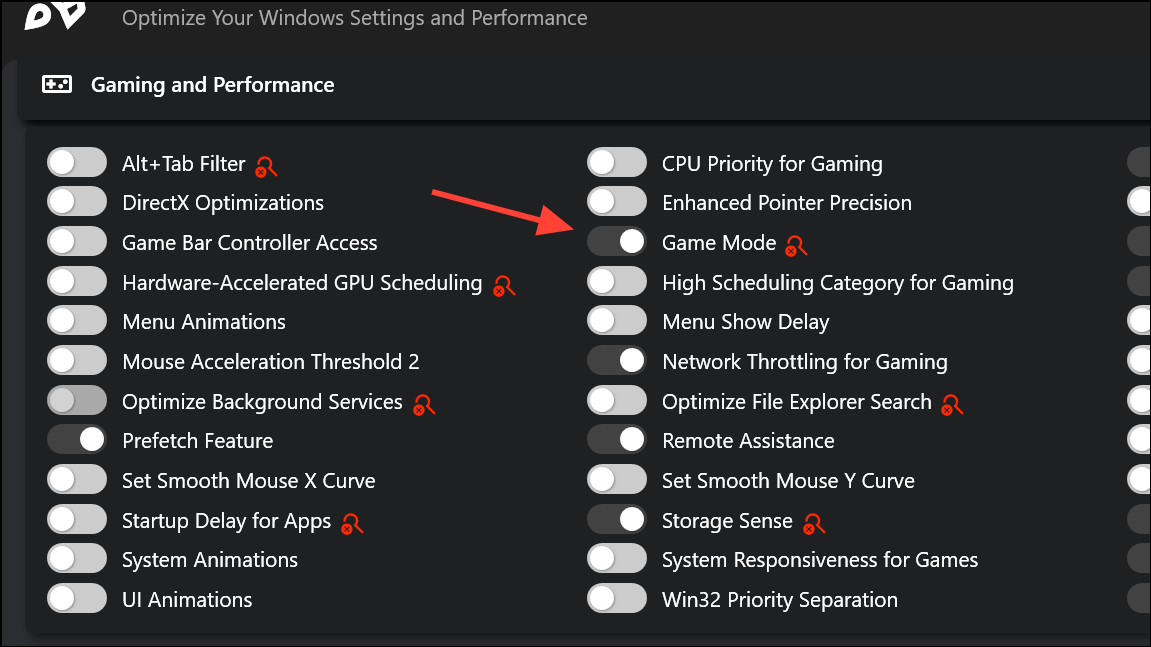Enable System Responsiveness for Games
1151x647 pixels.
pos(617,559)
